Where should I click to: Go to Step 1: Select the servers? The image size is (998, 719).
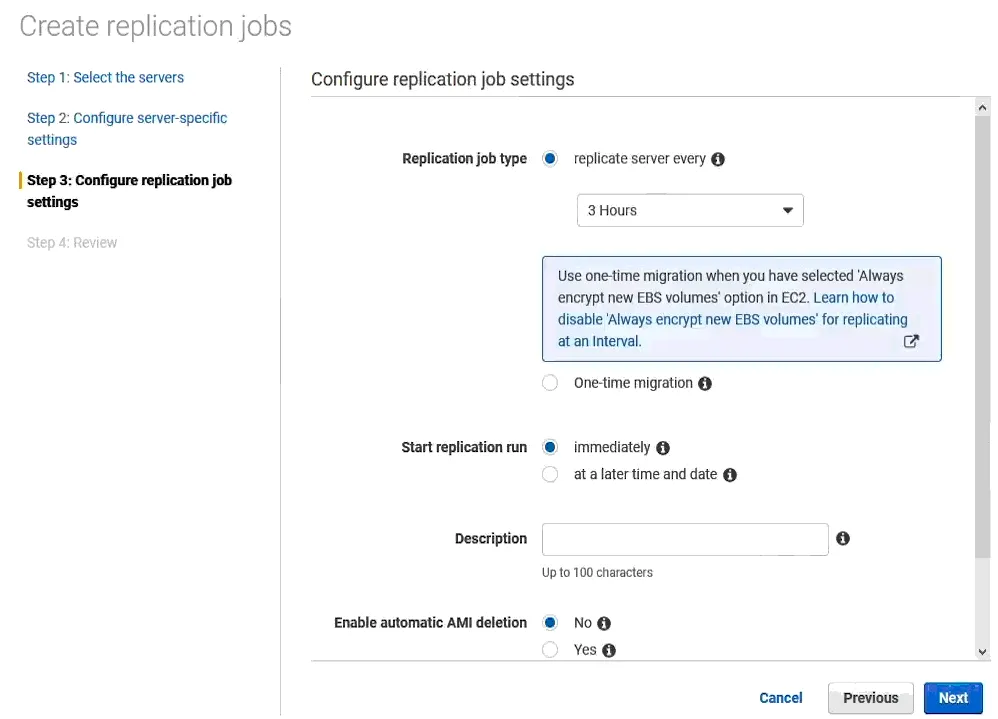[x=105, y=77]
